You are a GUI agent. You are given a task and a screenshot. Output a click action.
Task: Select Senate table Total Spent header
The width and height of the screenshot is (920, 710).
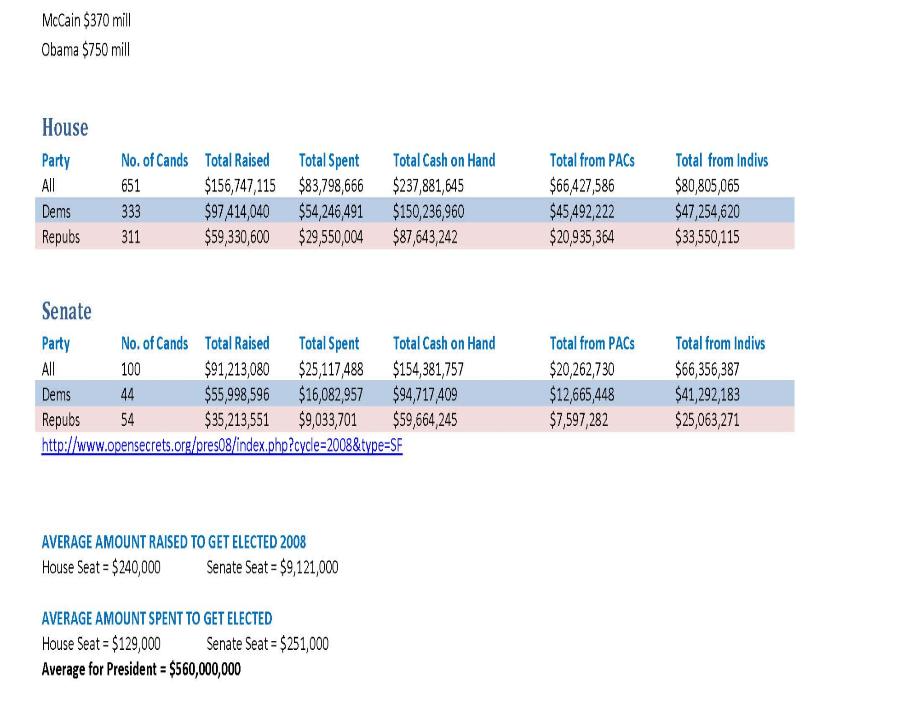pos(329,343)
